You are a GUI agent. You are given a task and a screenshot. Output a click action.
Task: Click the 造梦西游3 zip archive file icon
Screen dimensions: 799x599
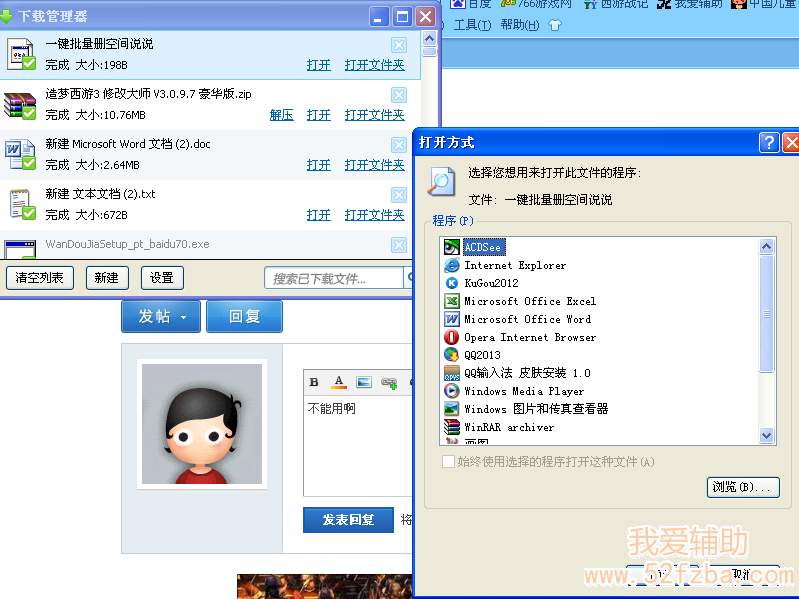point(20,105)
